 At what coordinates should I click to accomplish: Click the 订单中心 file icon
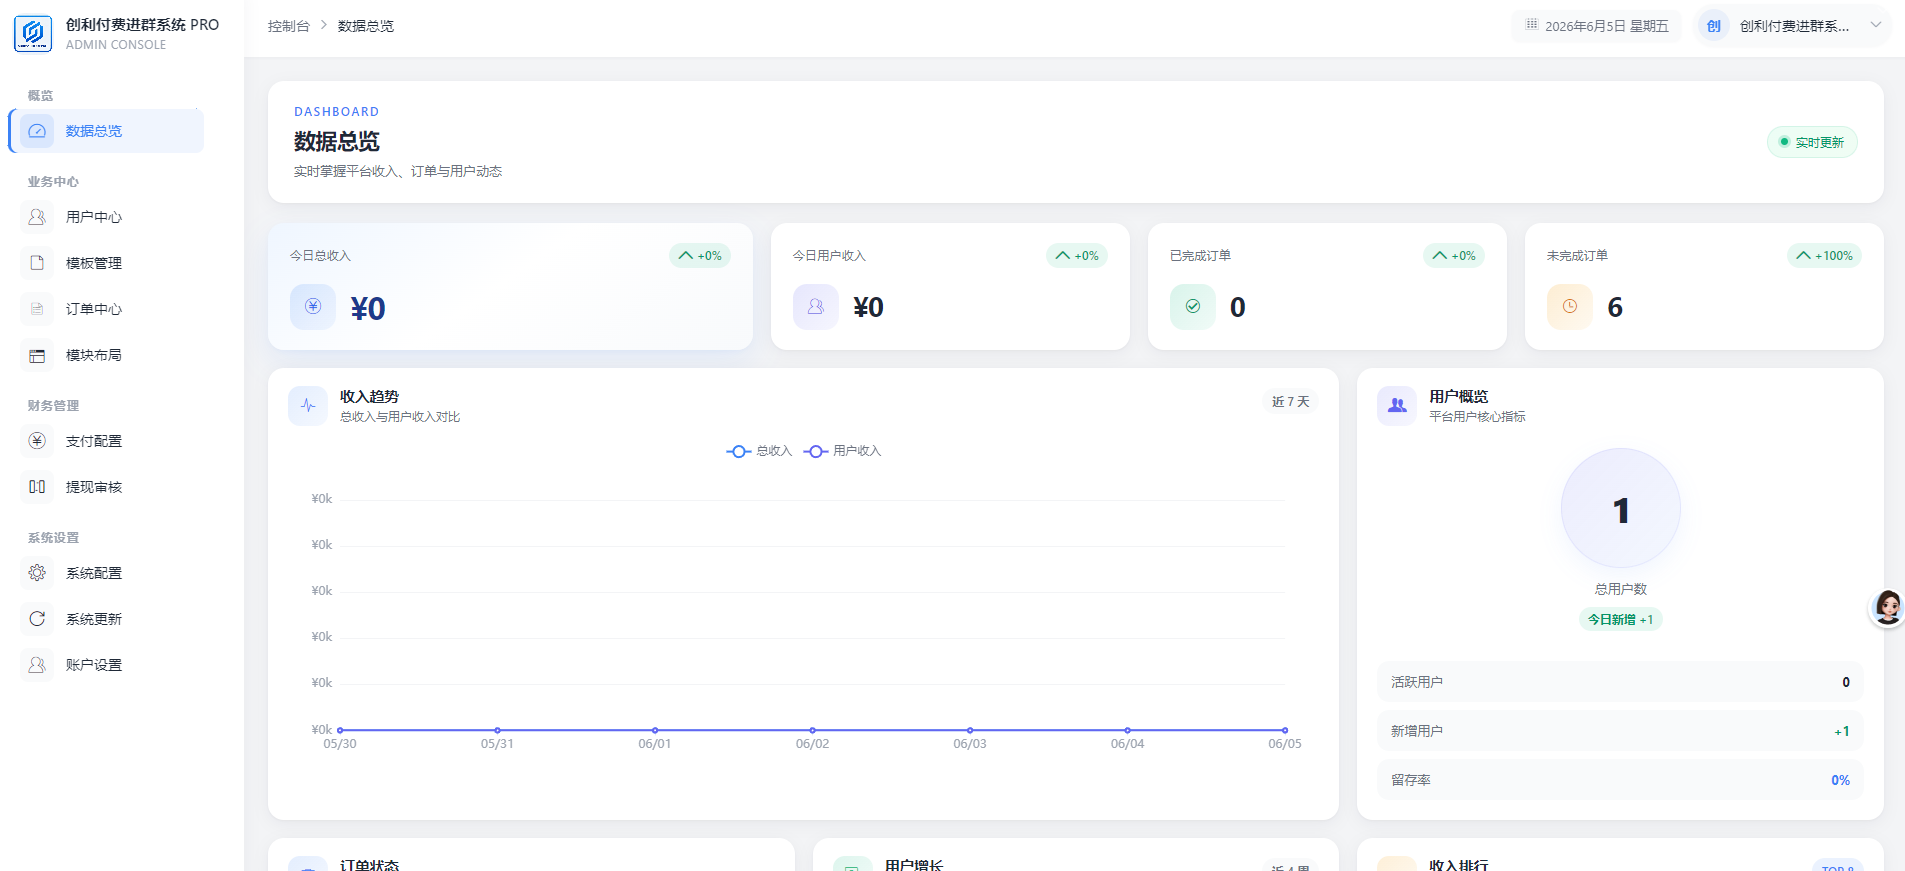tap(37, 309)
